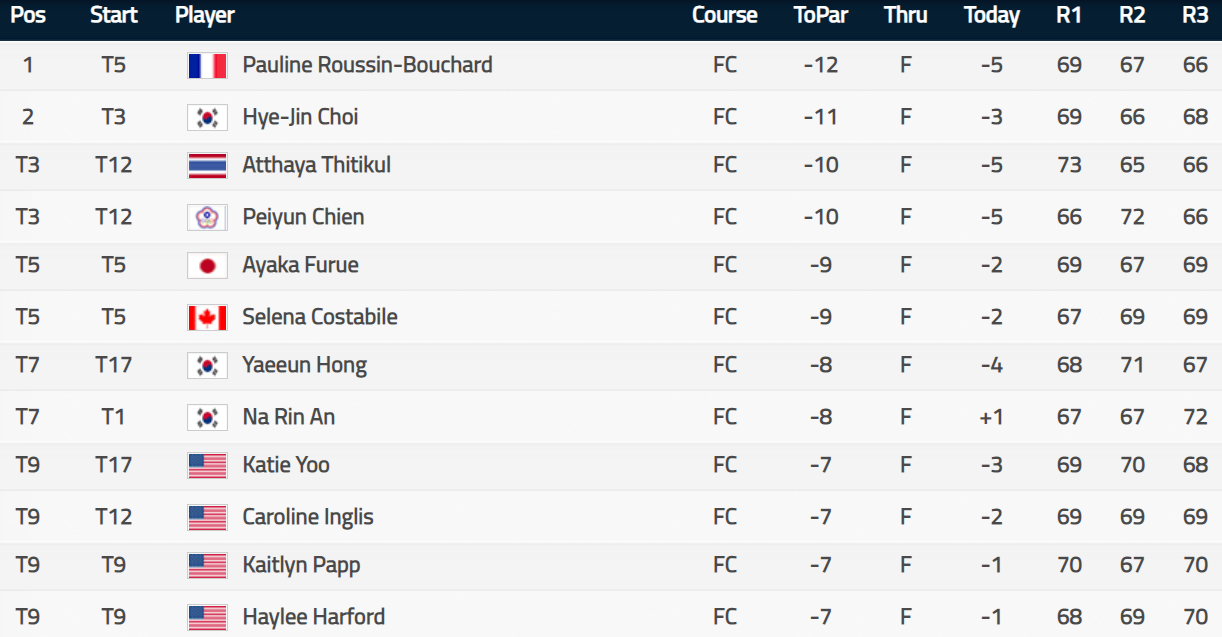Screen dimensions: 1222x637
Task: Click the Korean flag next to Hye-Jin Choi
Action: [207, 117]
